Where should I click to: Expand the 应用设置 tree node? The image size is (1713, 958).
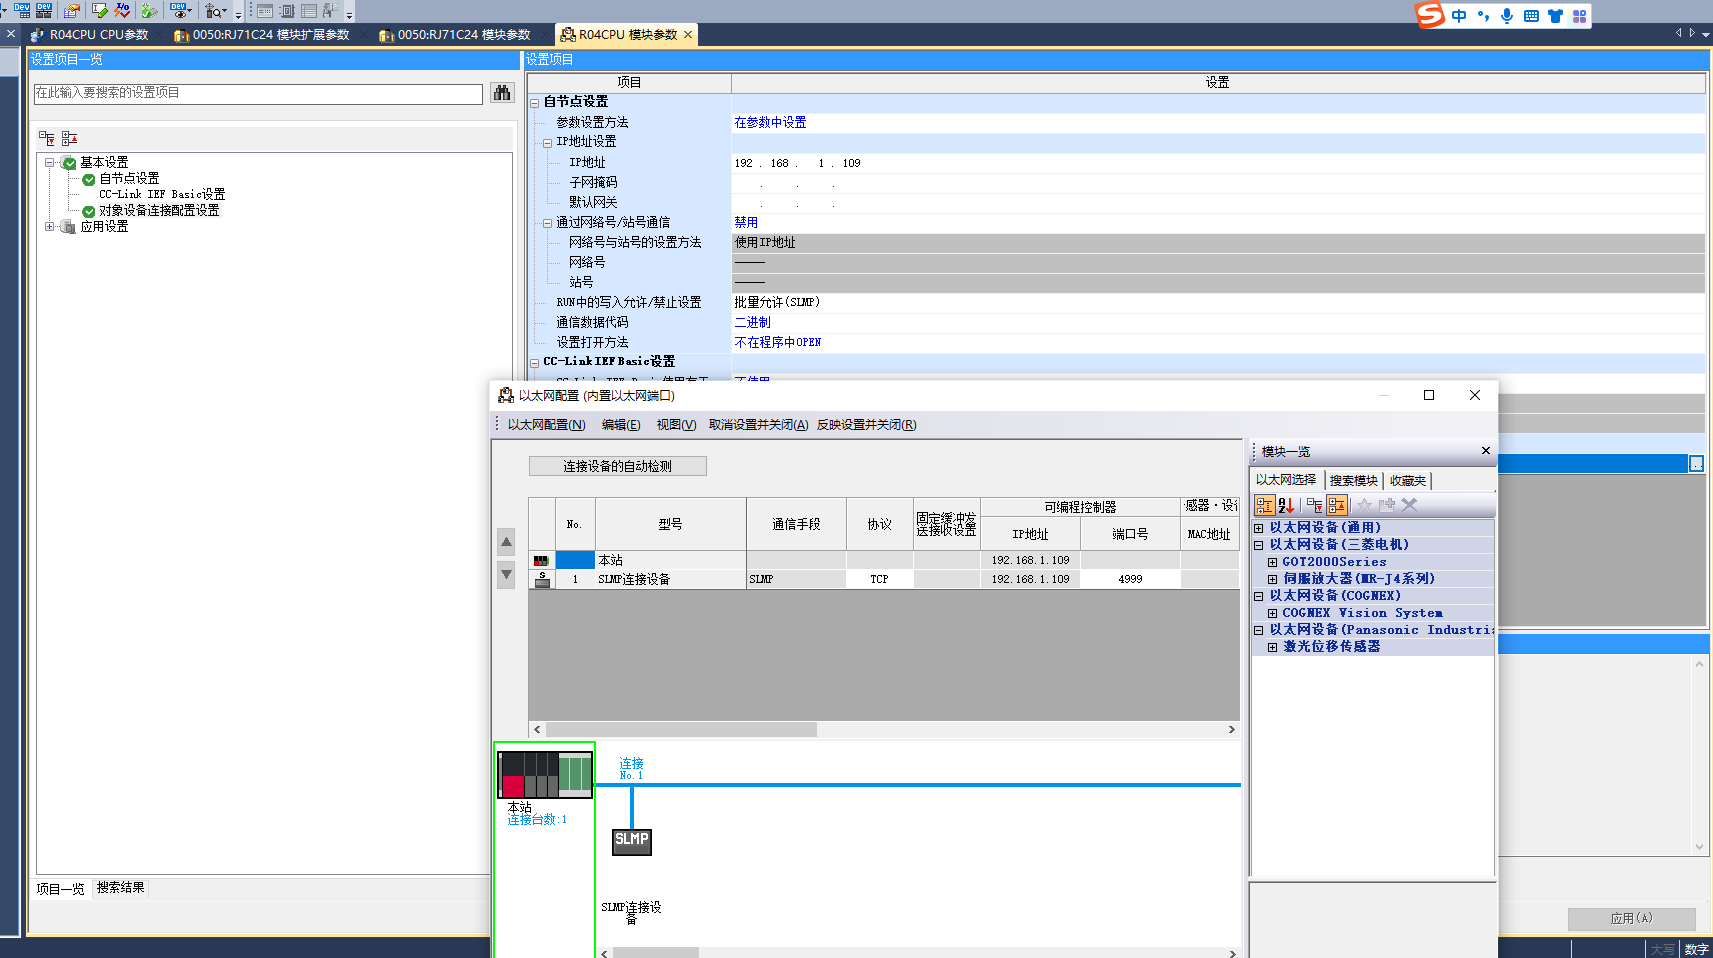click(x=50, y=227)
